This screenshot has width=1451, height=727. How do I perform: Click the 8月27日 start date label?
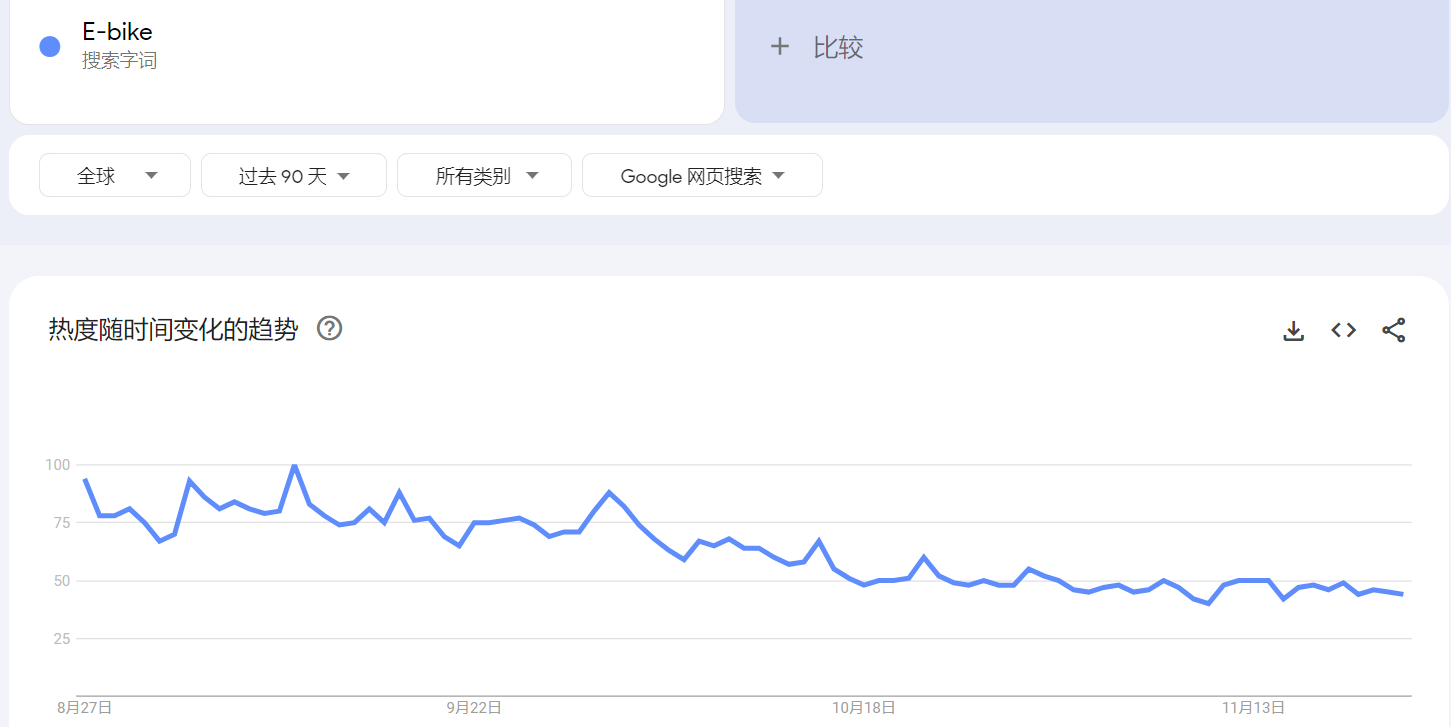pos(84,707)
